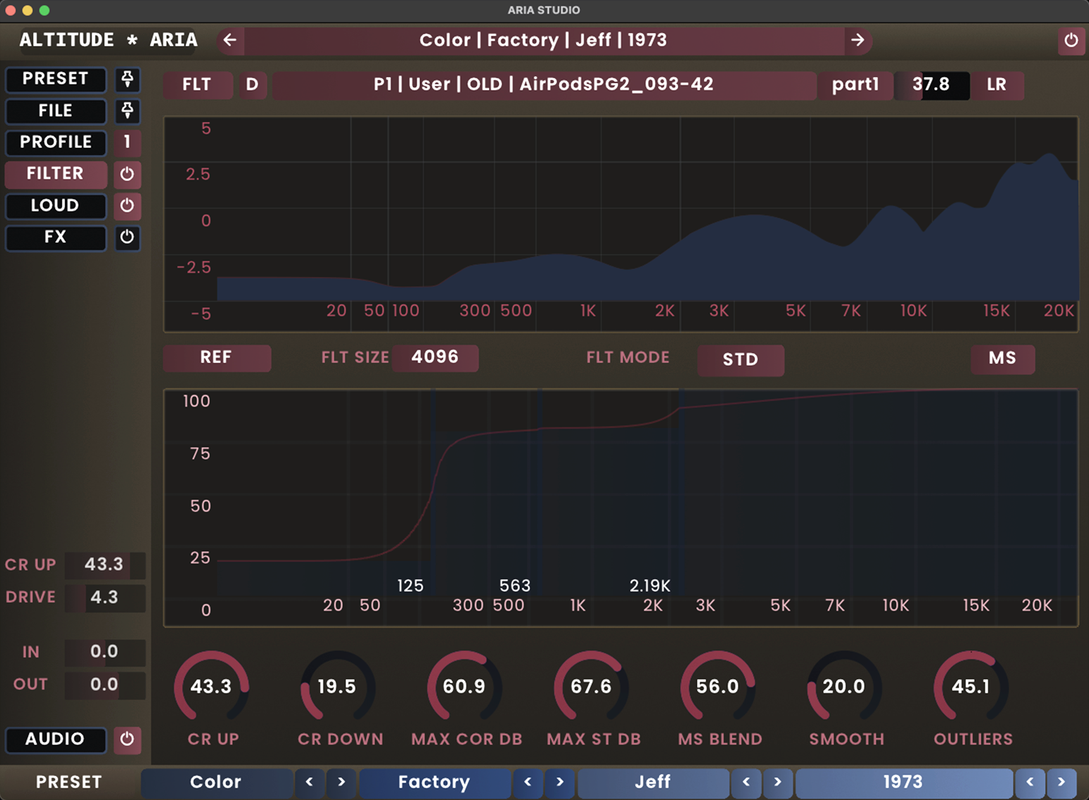Click the REF button

pyautogui.click(x=217, y=358)
